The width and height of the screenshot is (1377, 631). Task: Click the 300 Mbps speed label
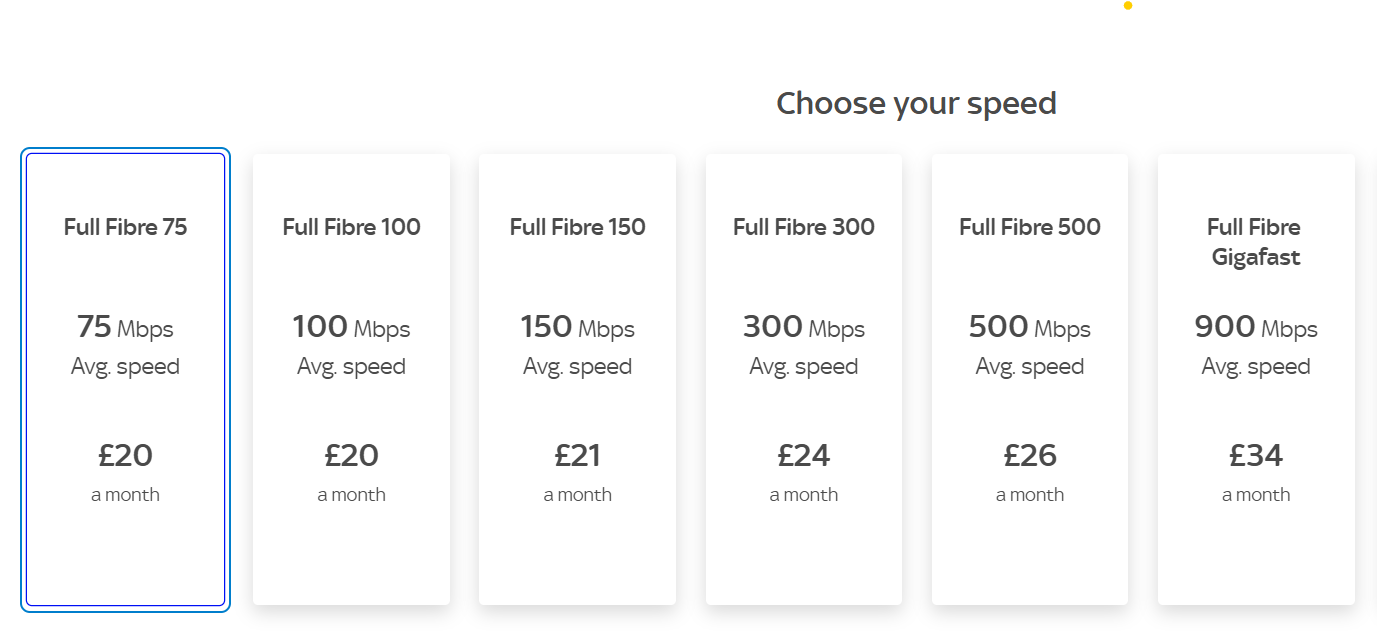[x=804, y=327]
